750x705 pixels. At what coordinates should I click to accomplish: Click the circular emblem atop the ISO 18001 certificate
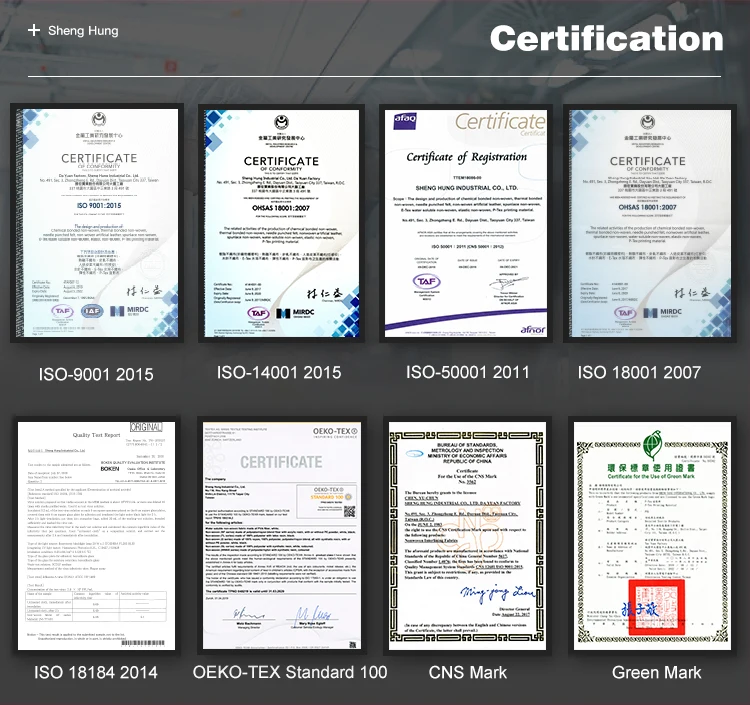648,122
